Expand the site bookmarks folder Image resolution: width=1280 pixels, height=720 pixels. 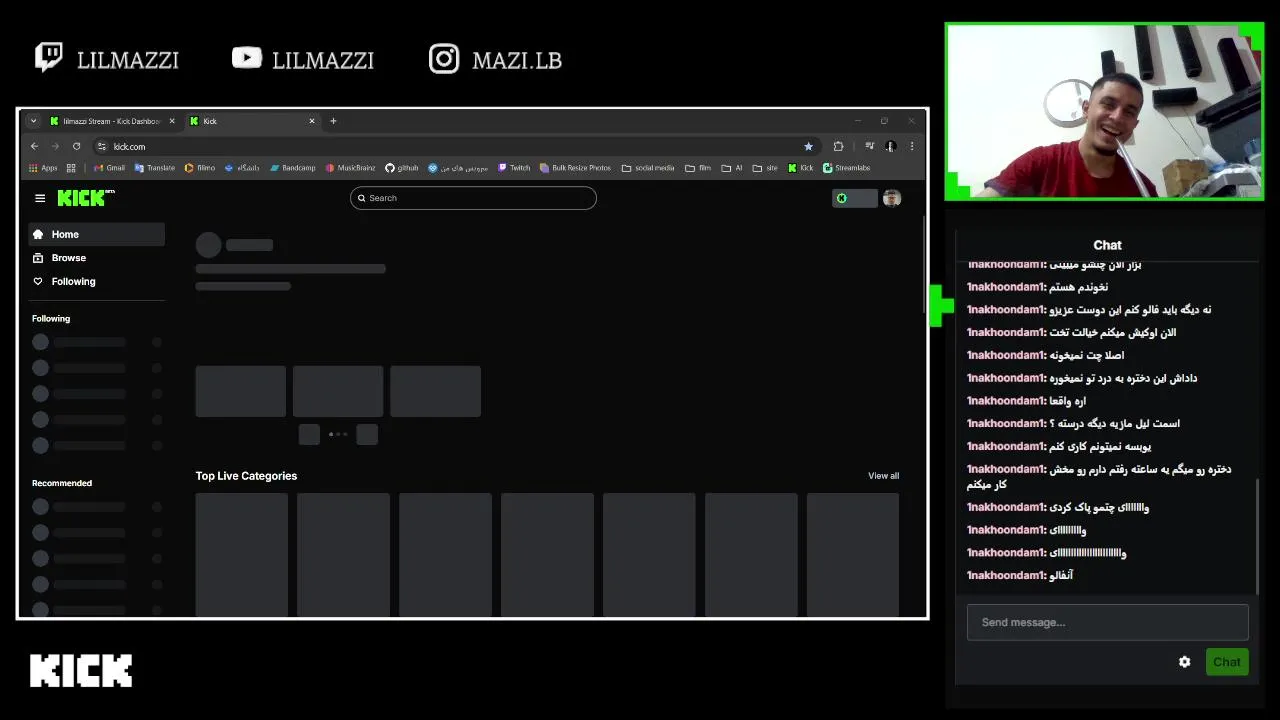coord(765,168)
